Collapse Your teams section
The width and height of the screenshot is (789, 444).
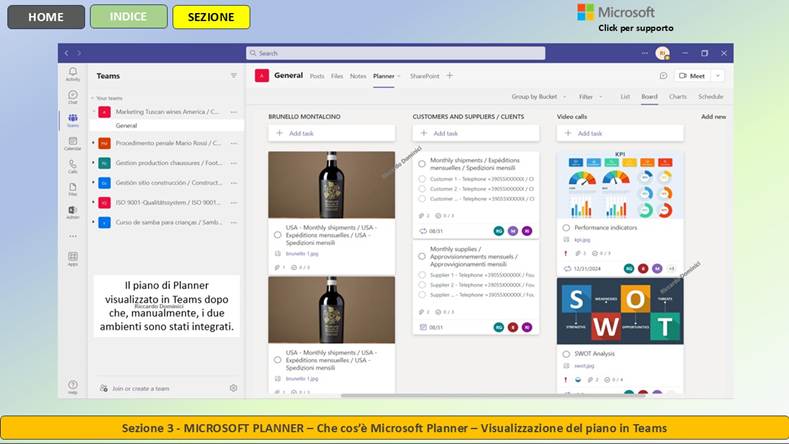coord(93,98)
